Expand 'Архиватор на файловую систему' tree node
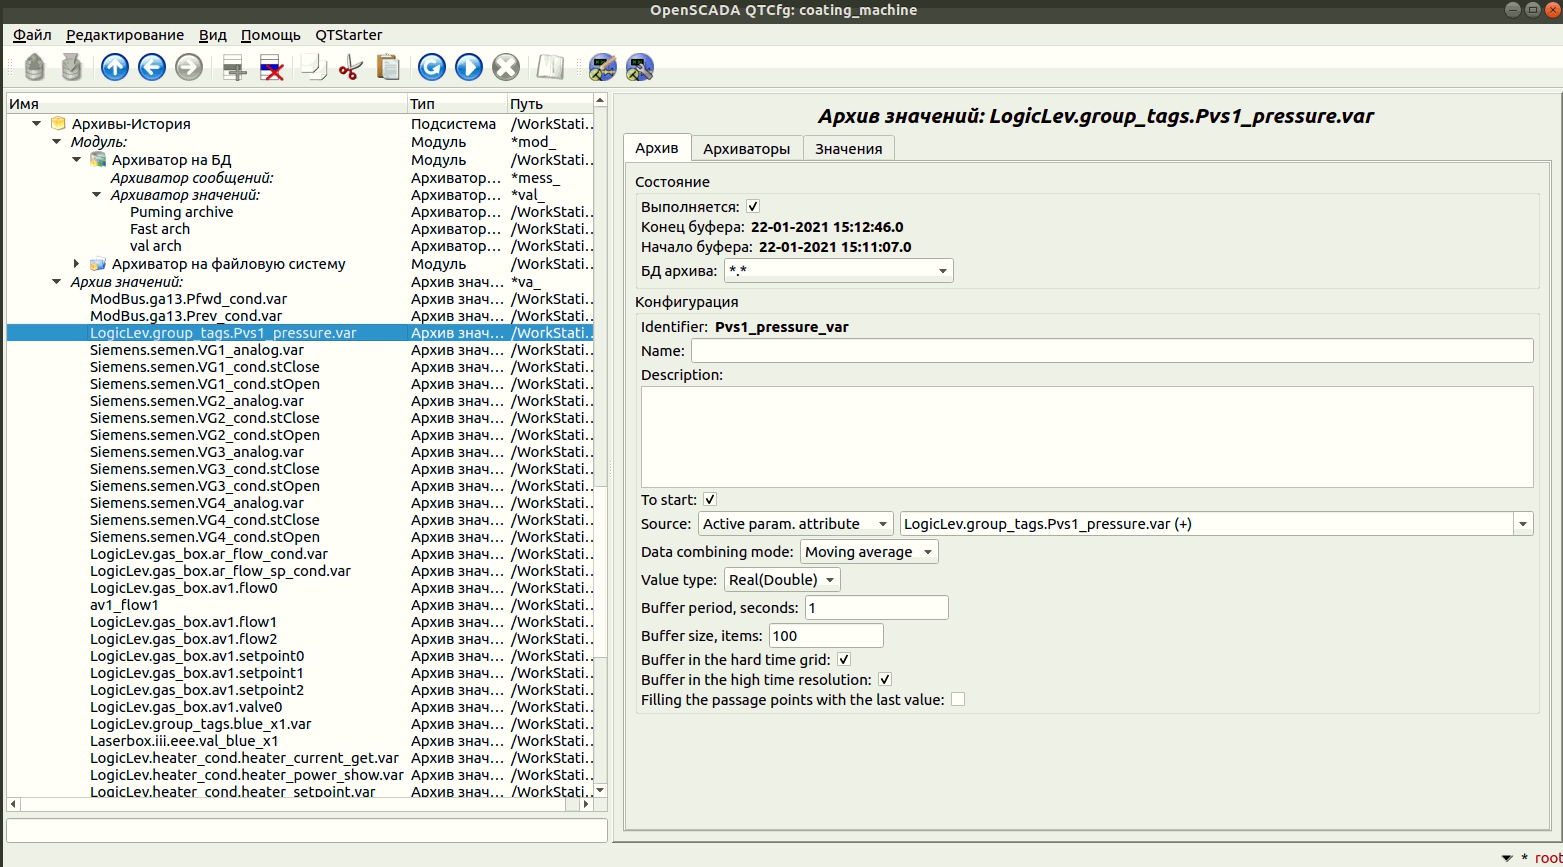Viewport: 1563px width, 867px height. pos(77,264)
